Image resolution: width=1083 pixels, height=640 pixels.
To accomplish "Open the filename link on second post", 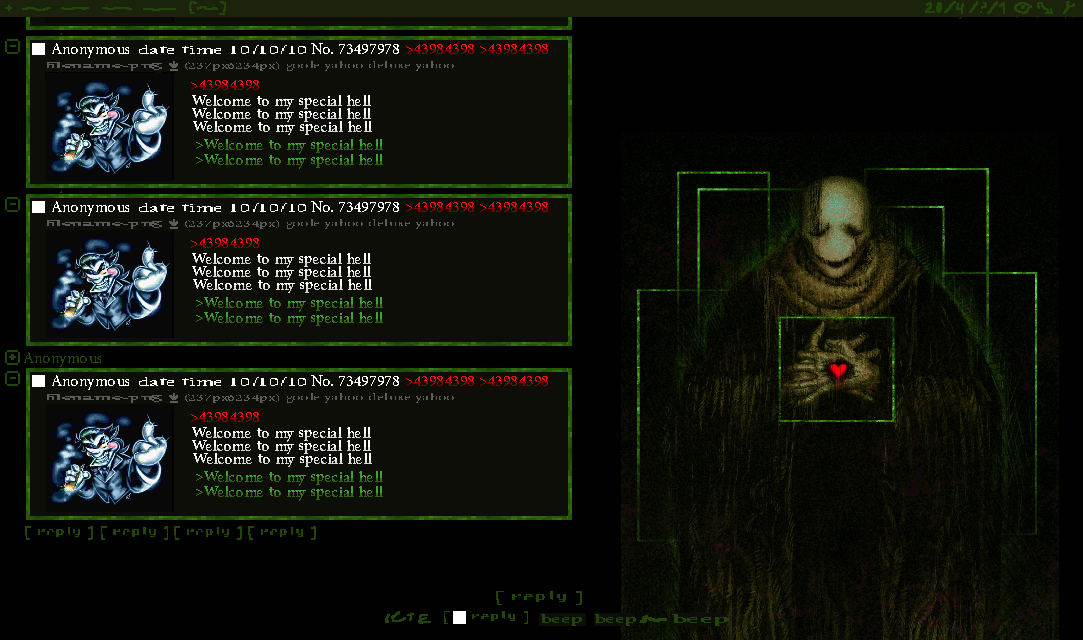I will point(104,224).
